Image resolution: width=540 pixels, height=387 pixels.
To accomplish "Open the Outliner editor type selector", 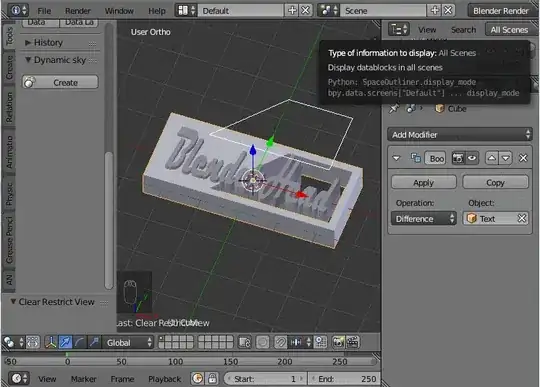I will [399, 29].
